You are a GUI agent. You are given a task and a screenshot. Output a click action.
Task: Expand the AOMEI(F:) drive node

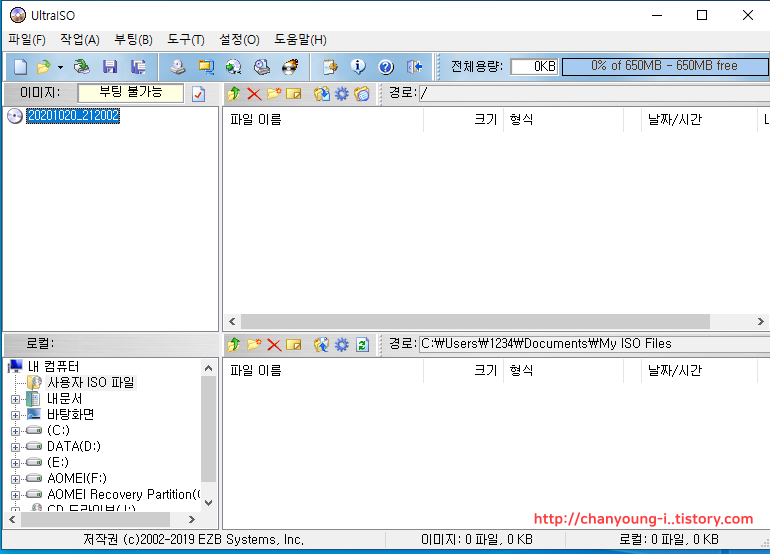pyautogui.click(x=15, y=479)
